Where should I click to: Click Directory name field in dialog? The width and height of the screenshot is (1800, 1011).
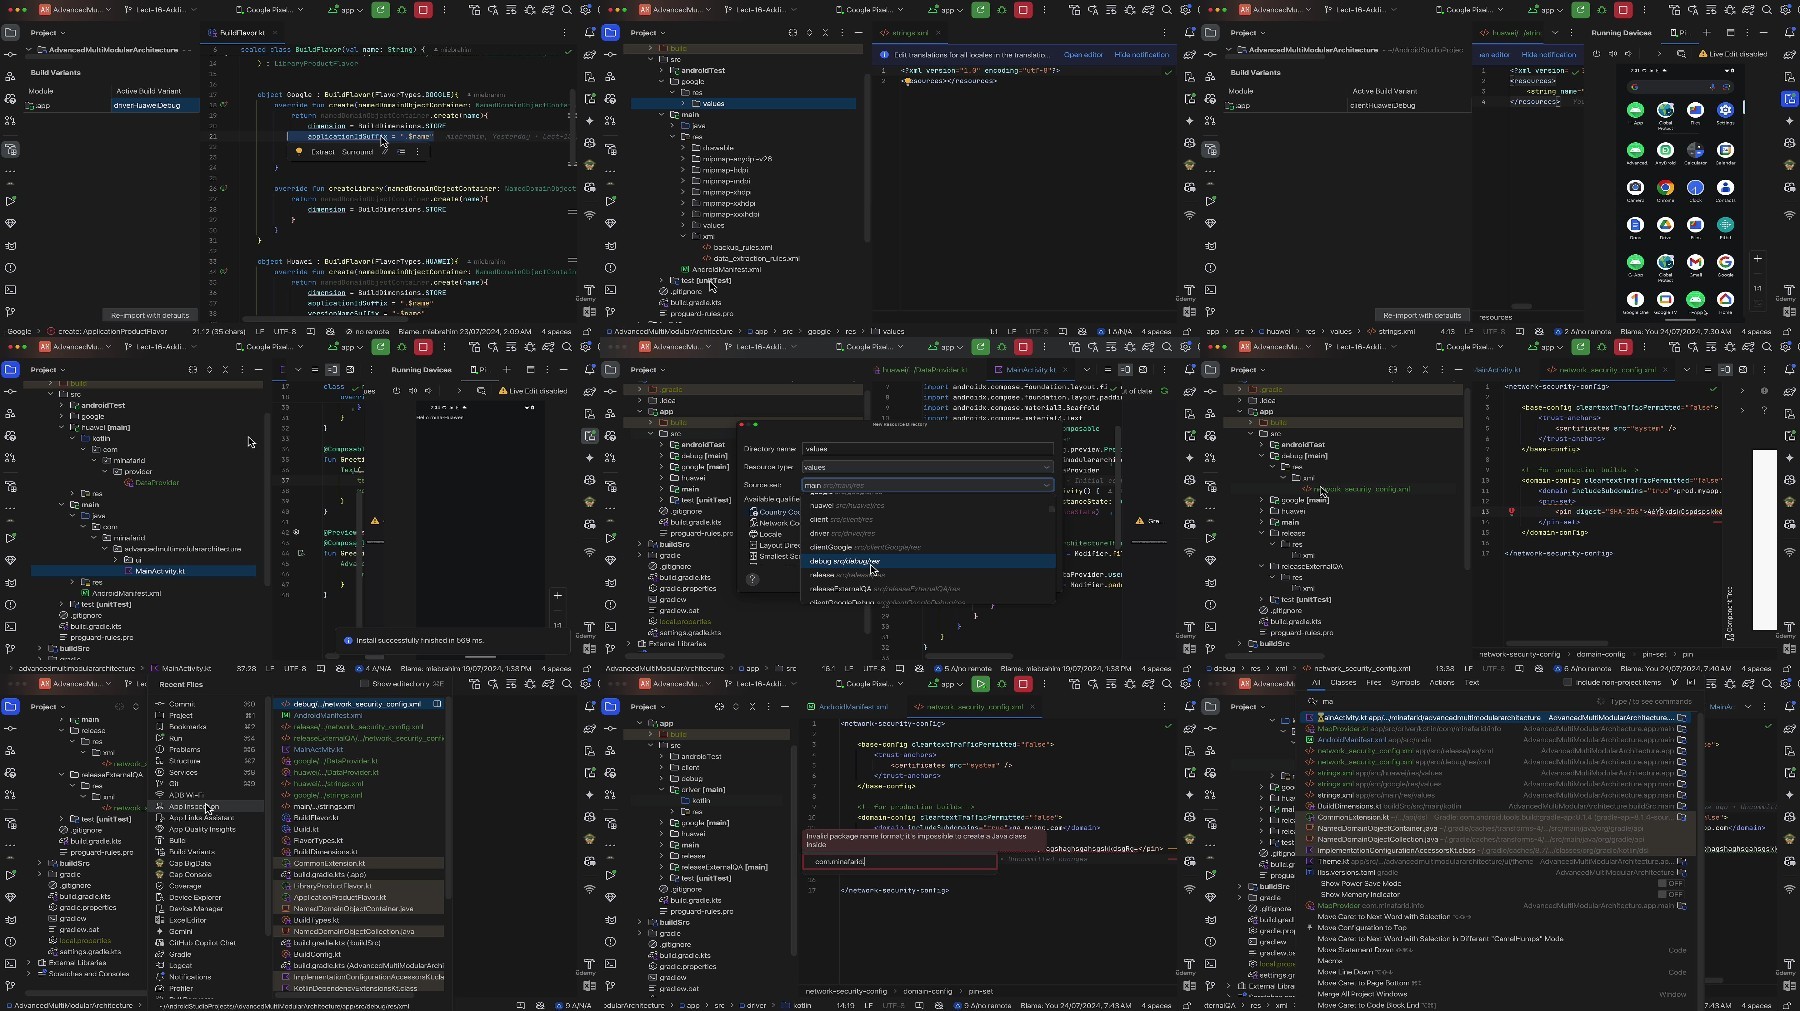click(927, 449)
